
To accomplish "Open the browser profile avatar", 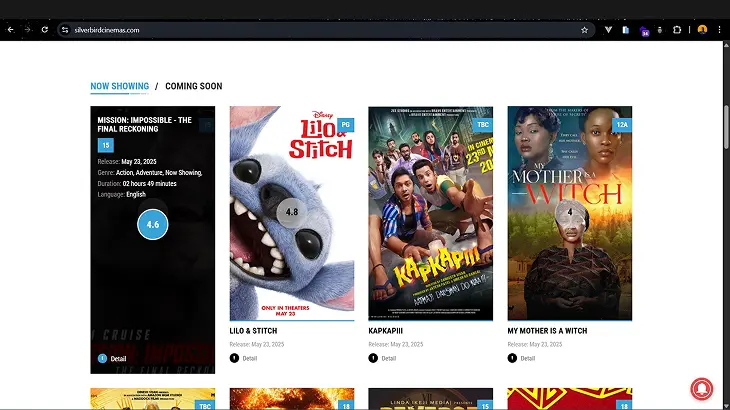I will click(x=702, y=30).
